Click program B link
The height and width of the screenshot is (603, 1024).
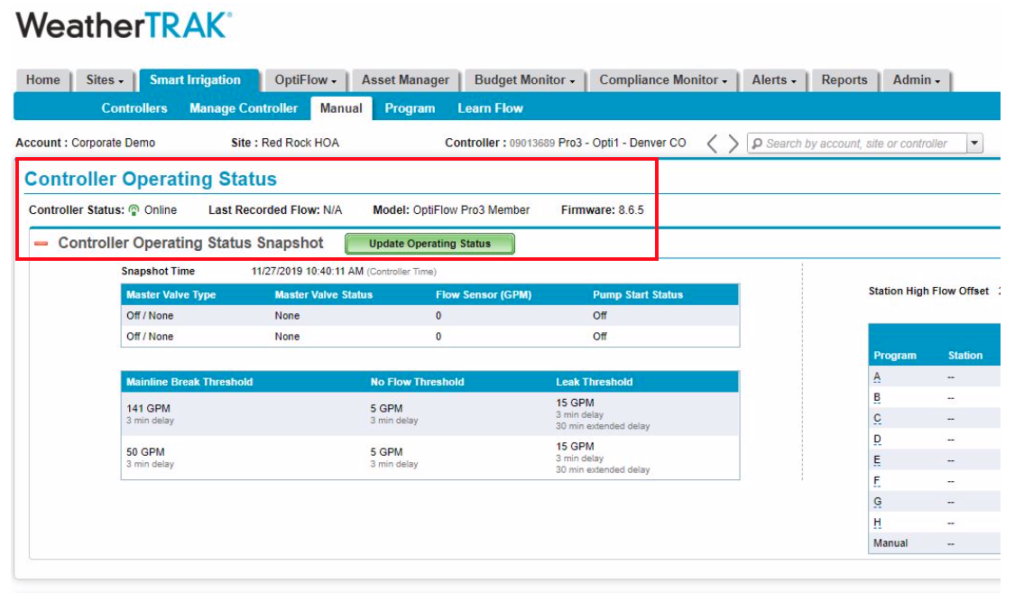877,398
